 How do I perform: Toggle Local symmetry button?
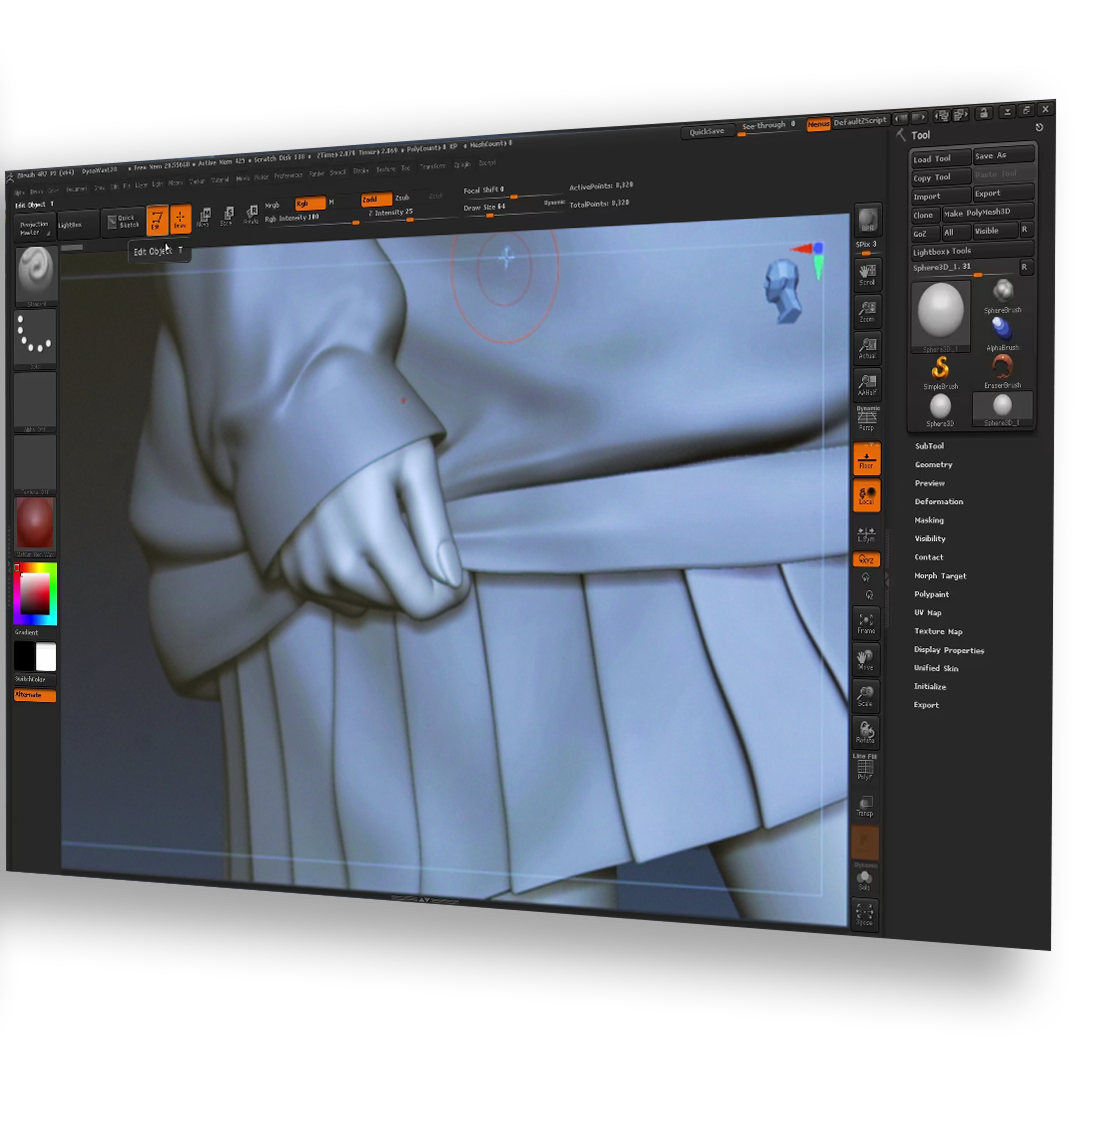pyautogui.click(x=867, y=496)
